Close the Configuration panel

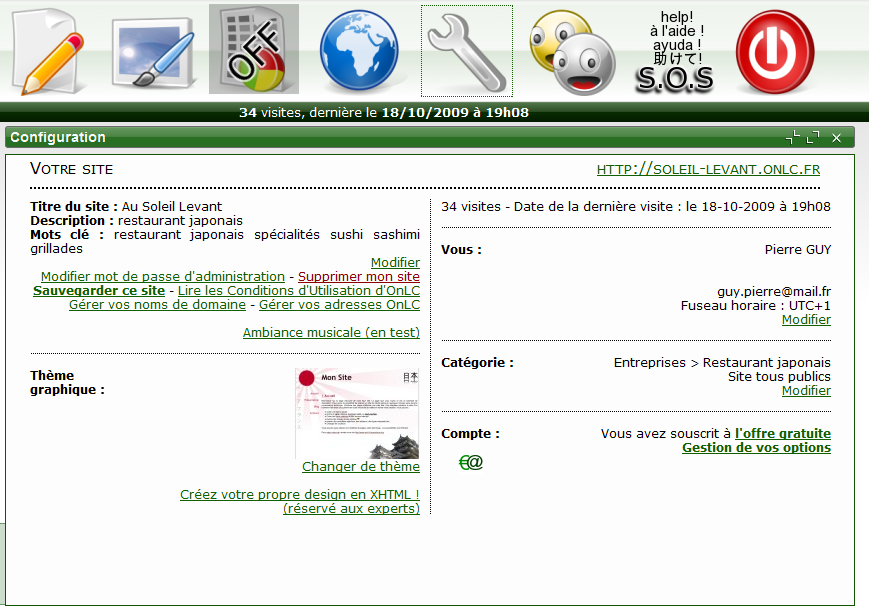[836, 137]
